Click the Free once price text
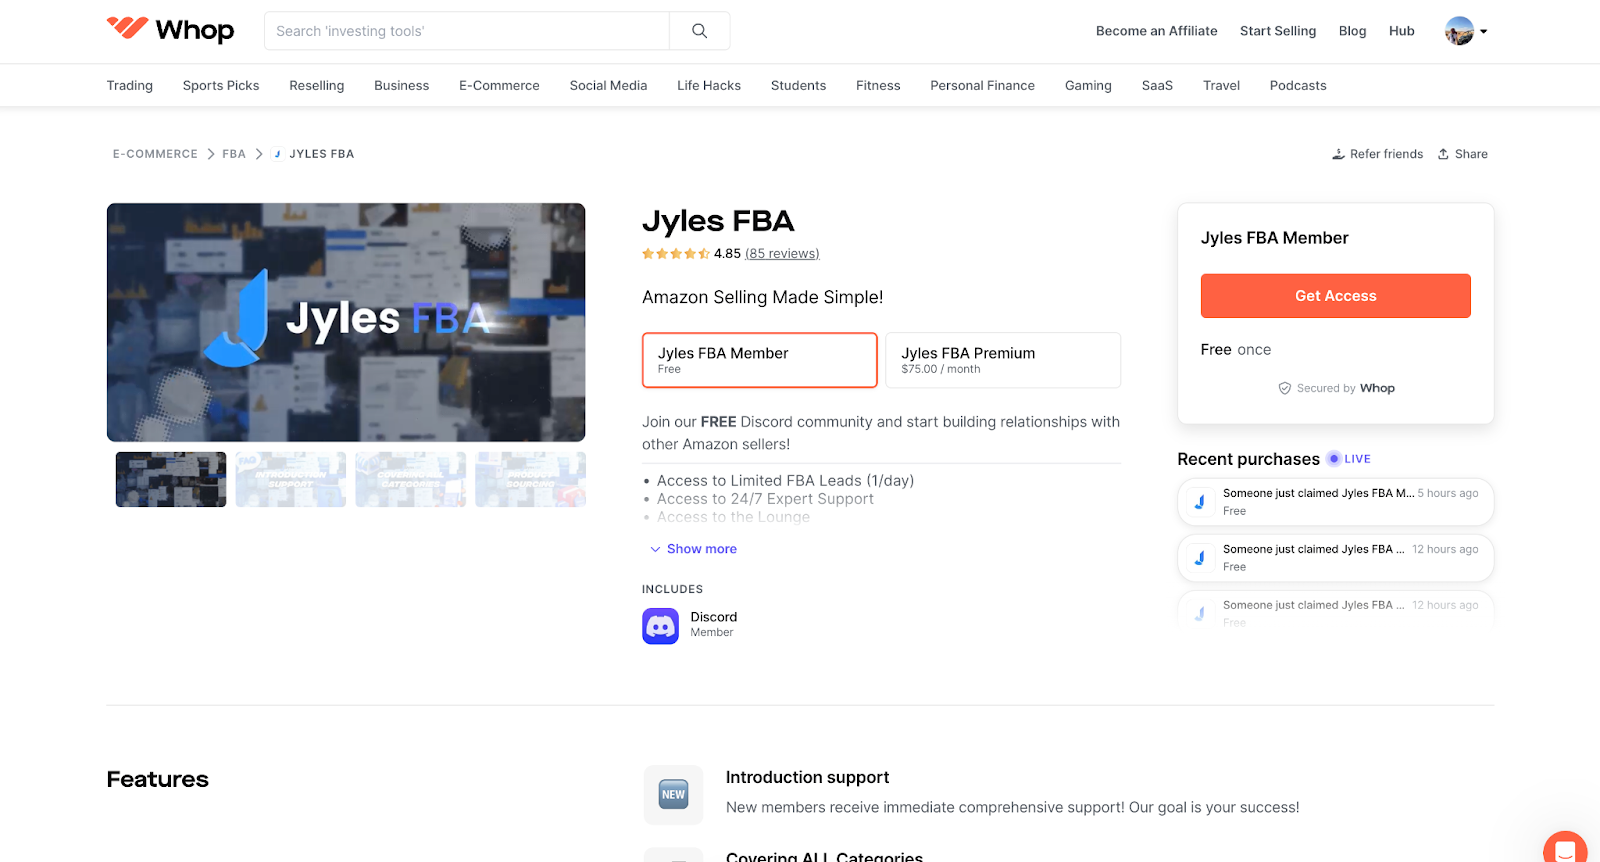The height and width of the screenshot is (862, 1600). 1236,350
